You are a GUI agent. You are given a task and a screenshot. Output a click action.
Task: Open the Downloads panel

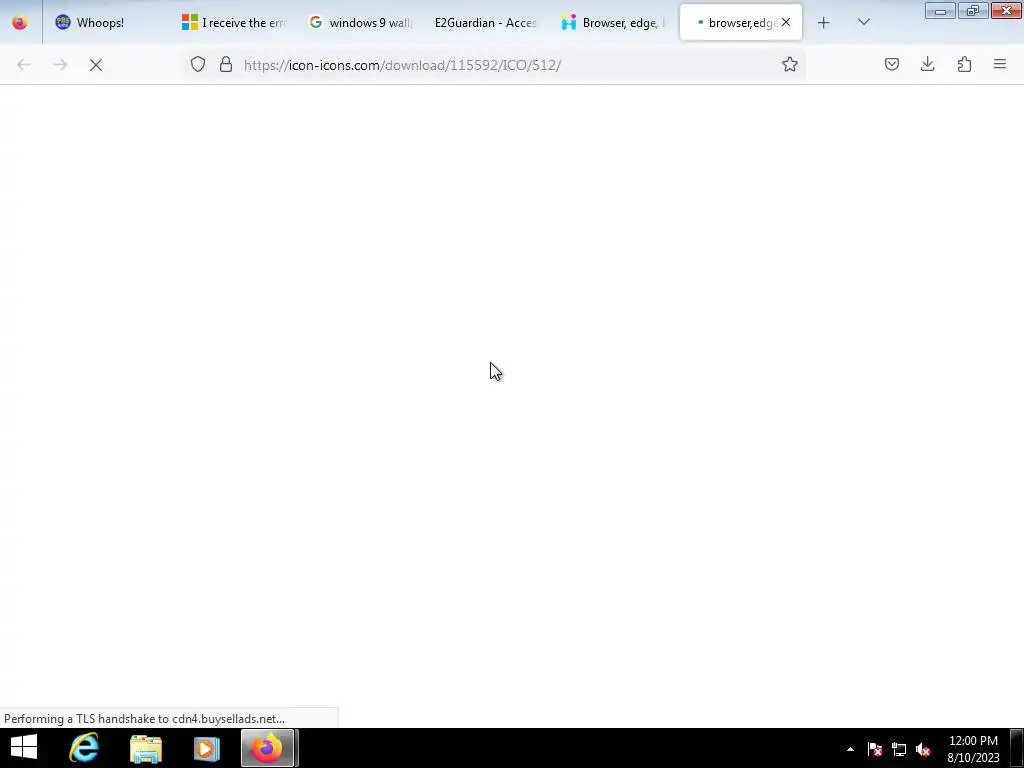point(927,65)
